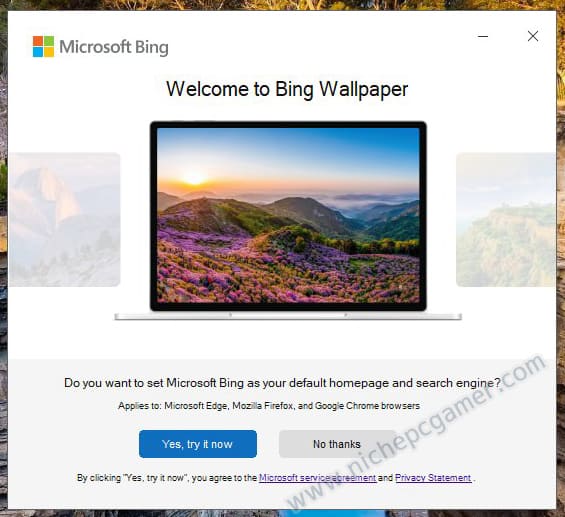Image resolution: width=565 pixels, height=517 pixels.
Task: Minimize the Bing Wallpaper window
Action: [x=483, y=36]
